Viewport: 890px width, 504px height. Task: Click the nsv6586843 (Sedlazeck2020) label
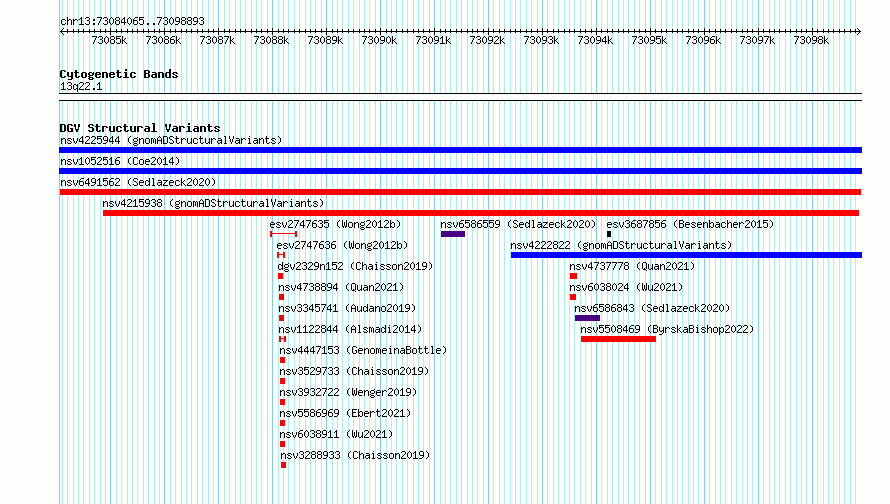point(652,308)
